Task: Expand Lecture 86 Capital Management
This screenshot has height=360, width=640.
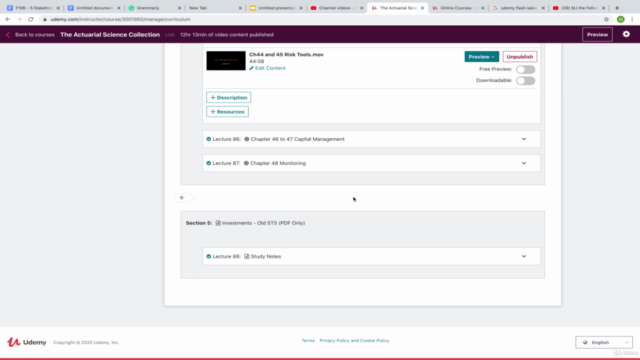Action: (x=524, y=139)
